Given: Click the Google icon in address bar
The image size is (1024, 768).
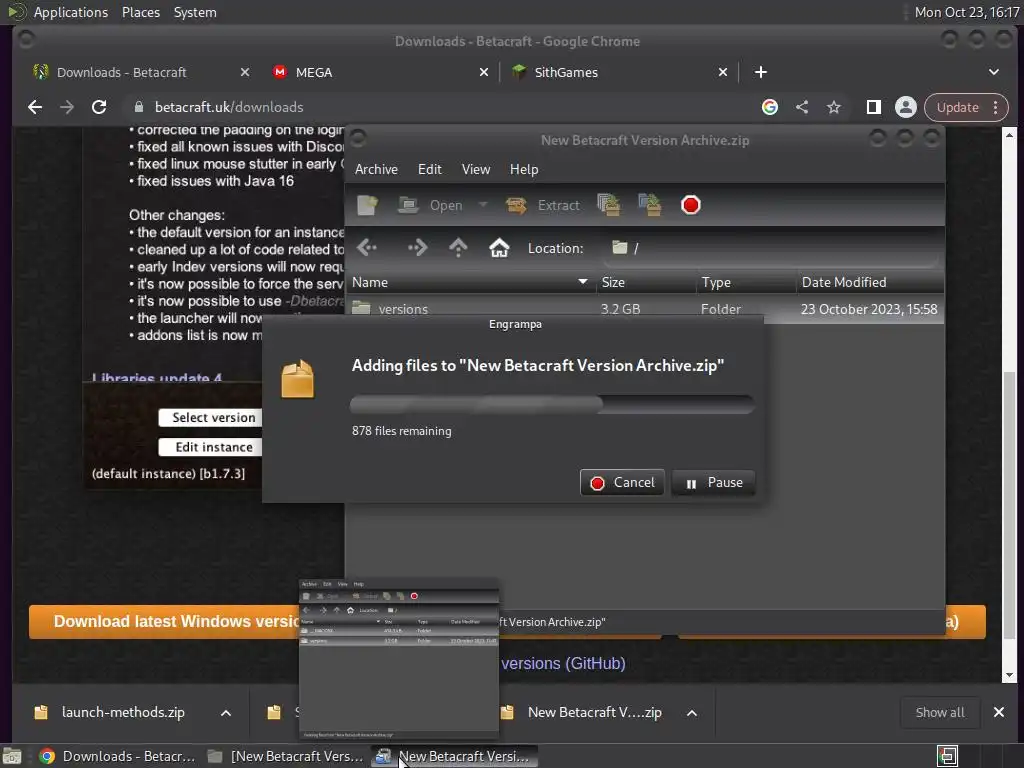Looking at the screenshot, I should click(770, 107).
